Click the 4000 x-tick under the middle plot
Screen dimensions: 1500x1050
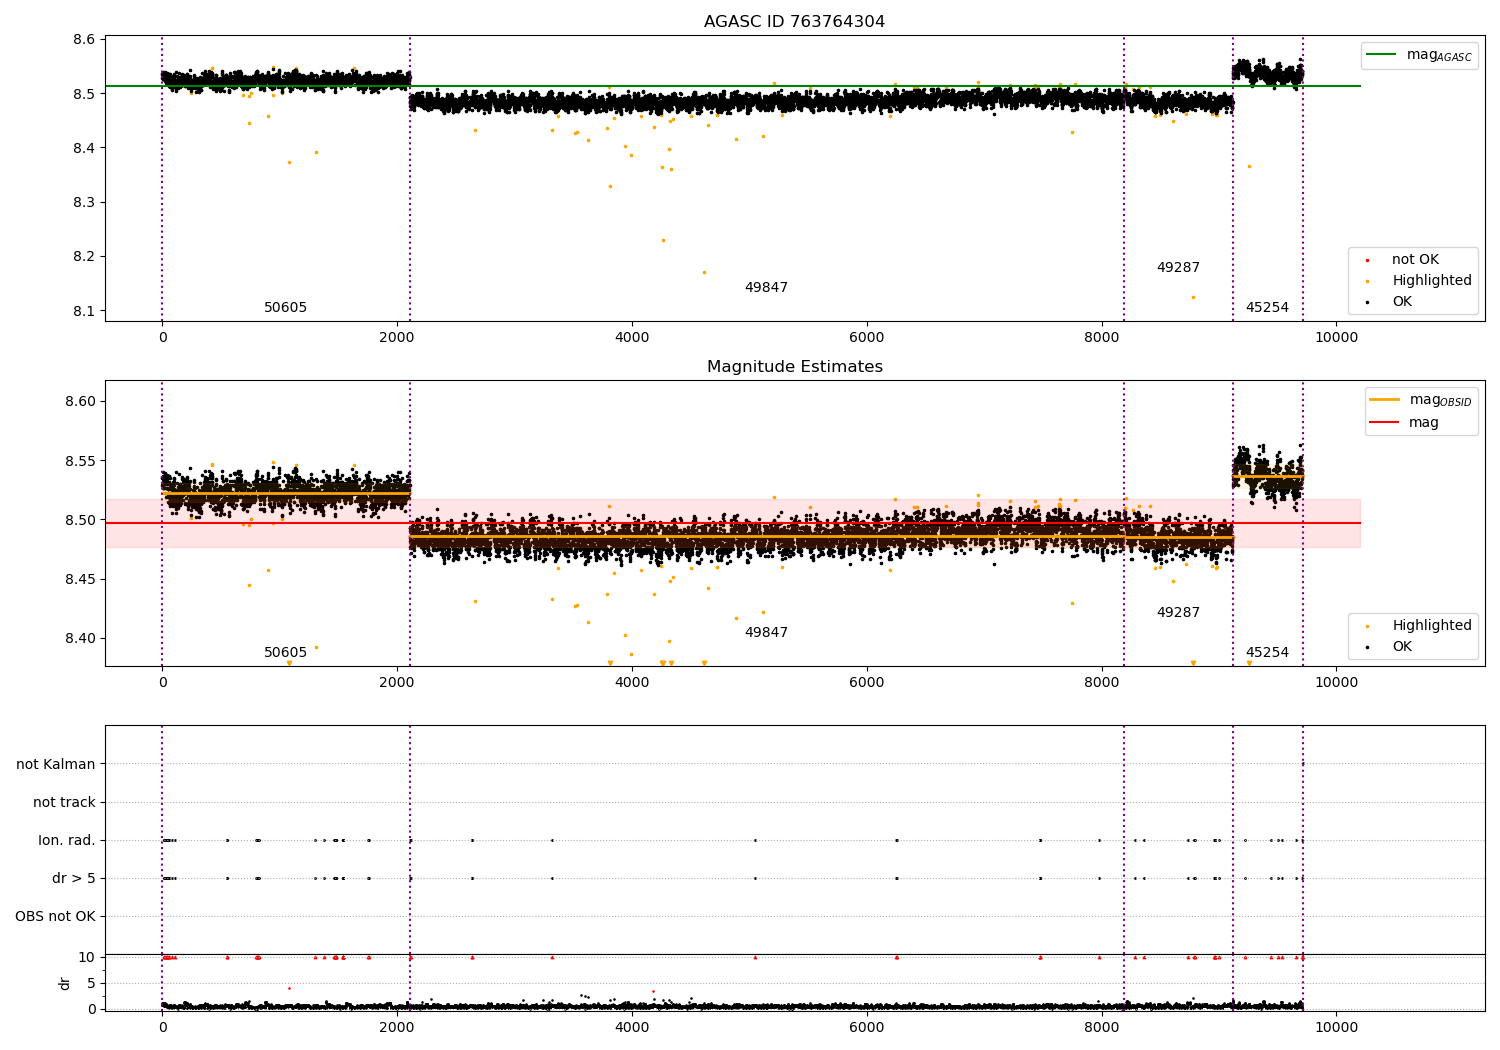(x=632, y=683)
